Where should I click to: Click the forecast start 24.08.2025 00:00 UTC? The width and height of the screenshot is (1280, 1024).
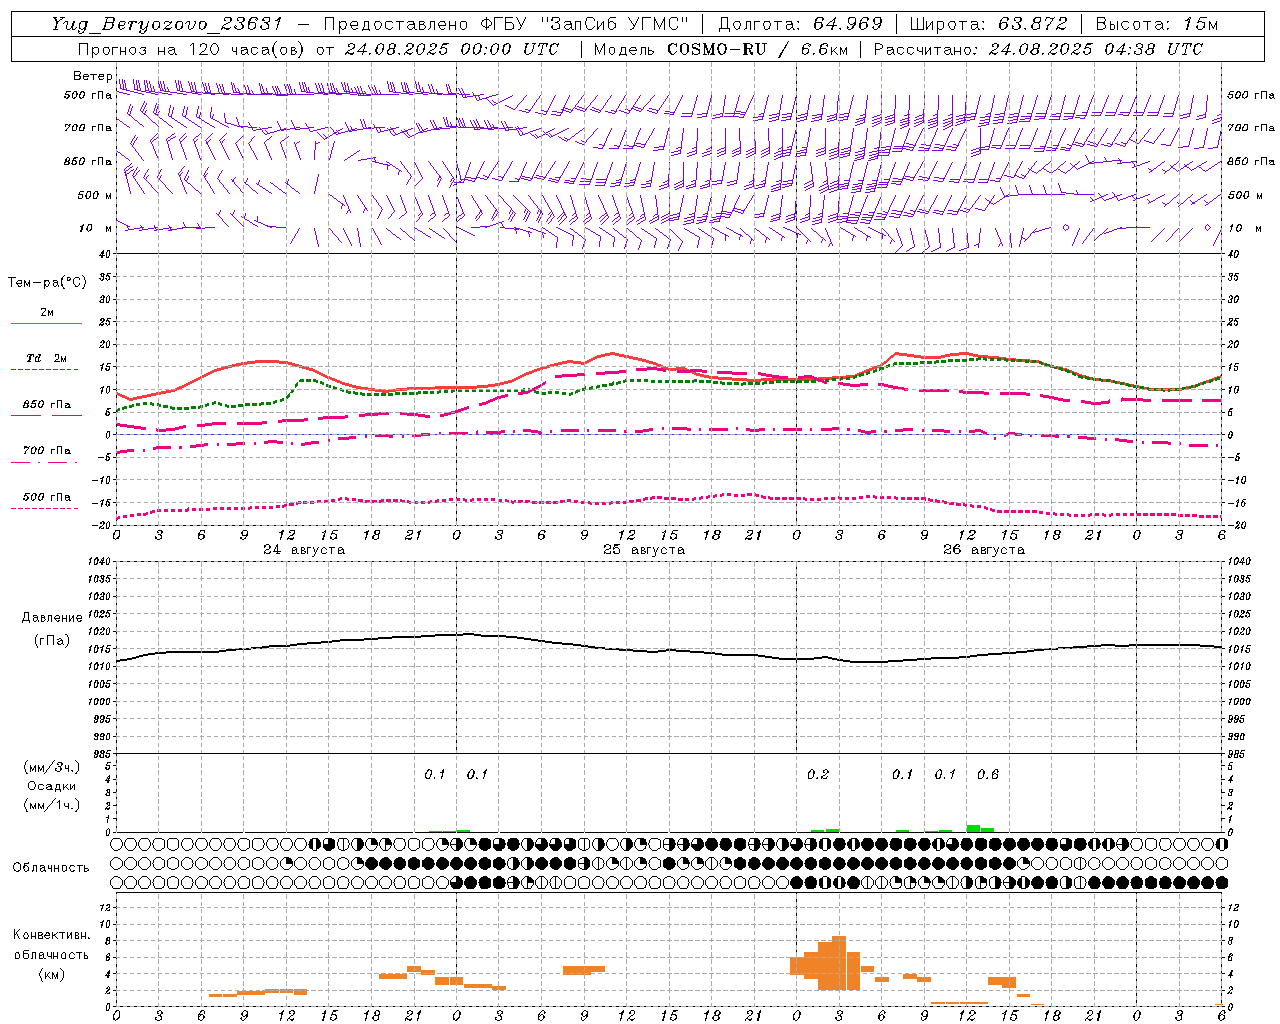point(451,49)
